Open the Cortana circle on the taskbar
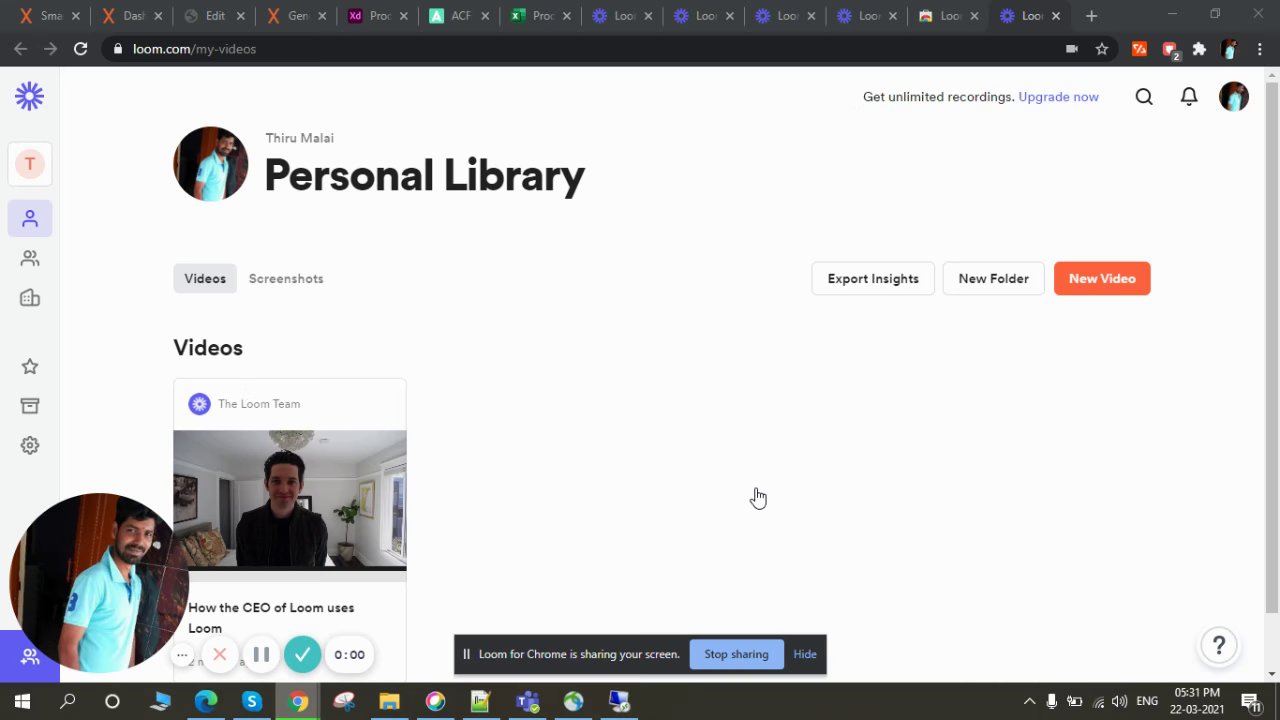This screenshot has height=720, width=1280. (x=112, y=701)
